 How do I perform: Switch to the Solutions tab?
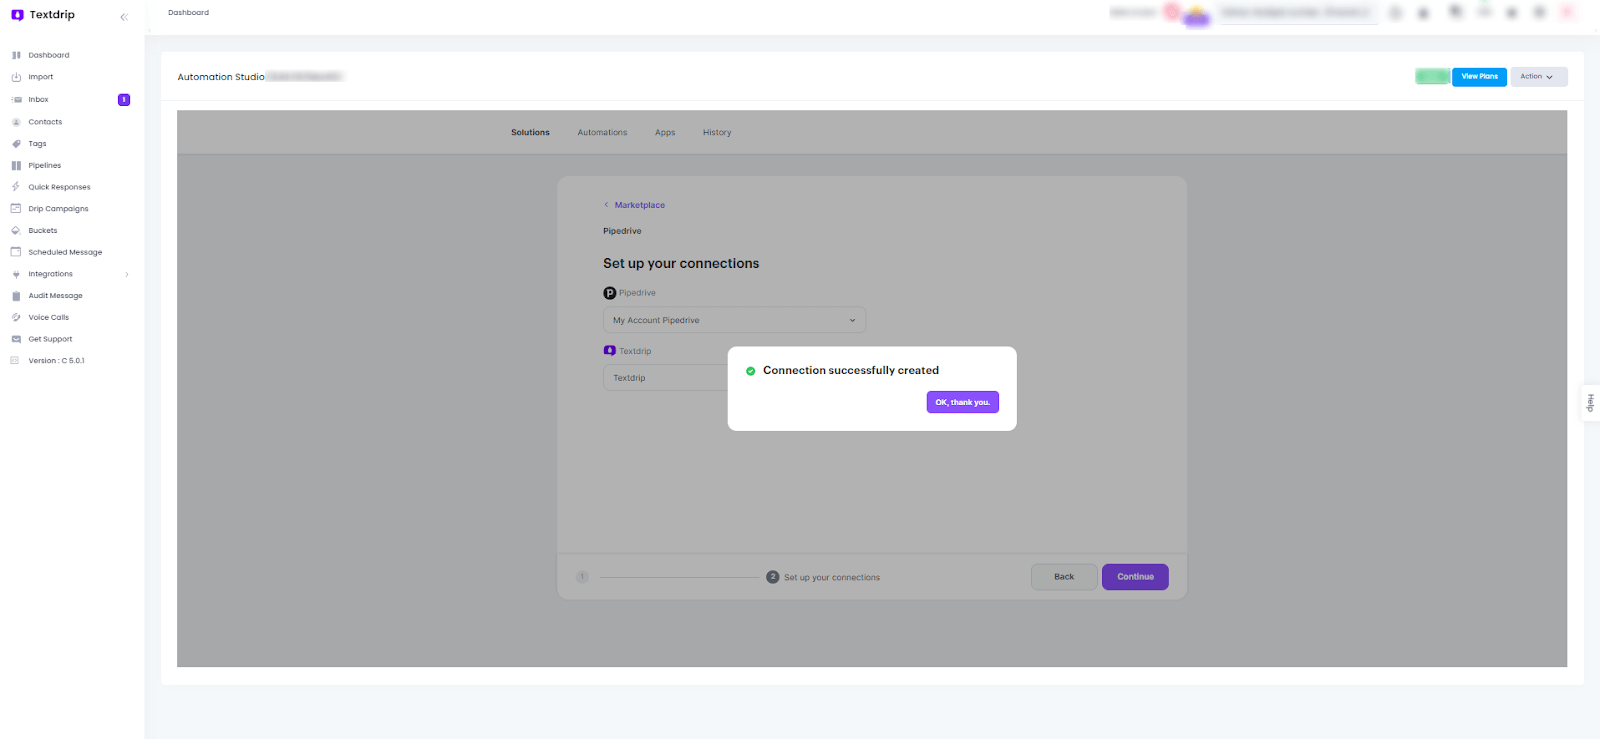point(530,132)
